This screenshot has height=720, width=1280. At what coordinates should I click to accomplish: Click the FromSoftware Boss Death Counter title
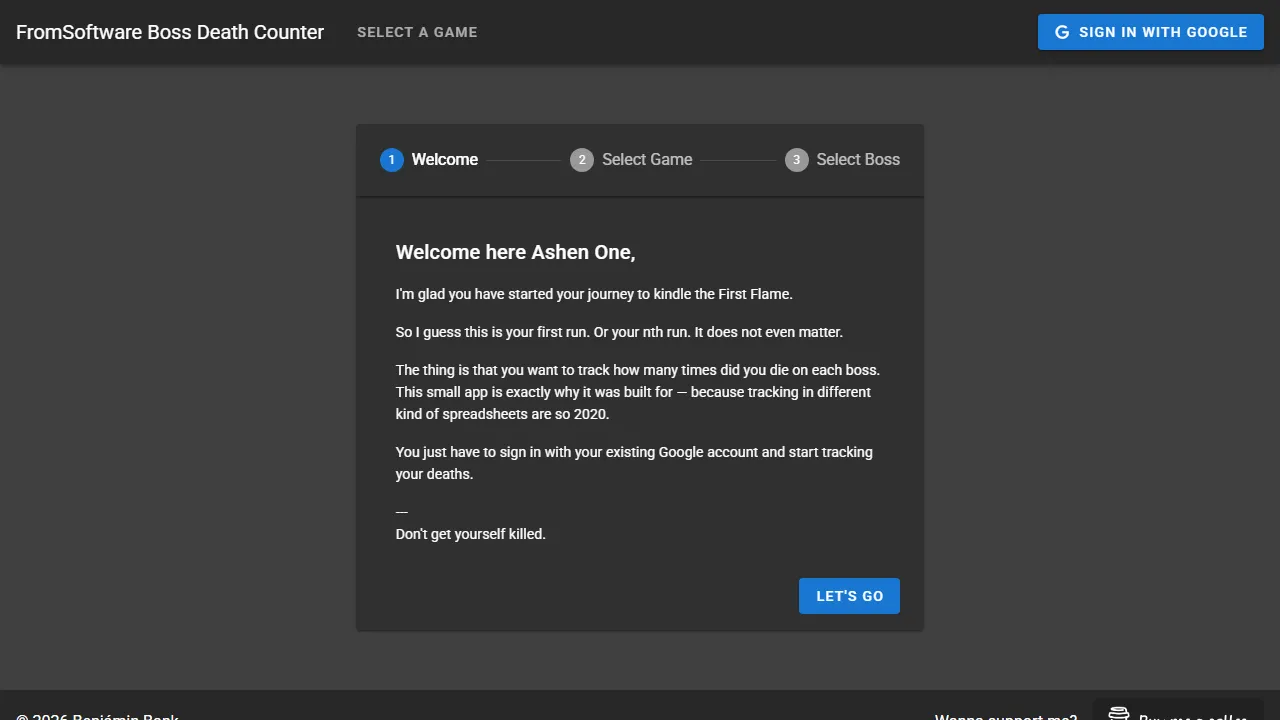(170, 32)
